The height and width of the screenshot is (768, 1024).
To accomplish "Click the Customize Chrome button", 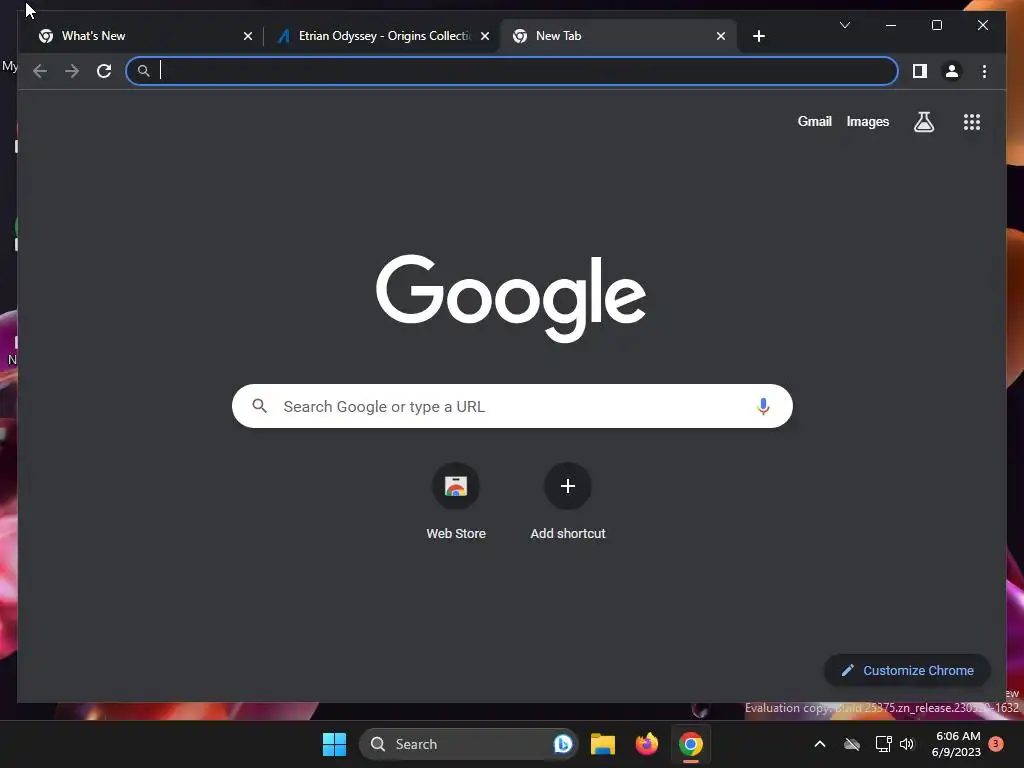I will (x=907, y=671).
